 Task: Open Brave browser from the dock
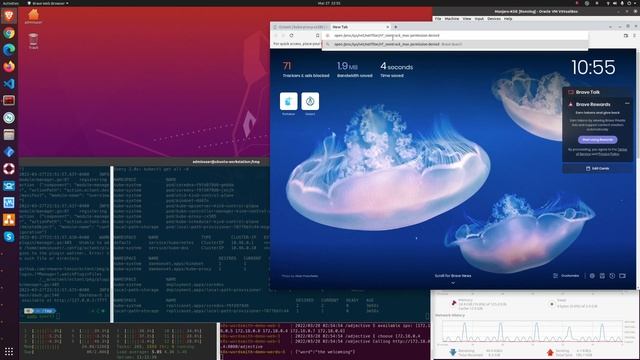pos(9,16)
